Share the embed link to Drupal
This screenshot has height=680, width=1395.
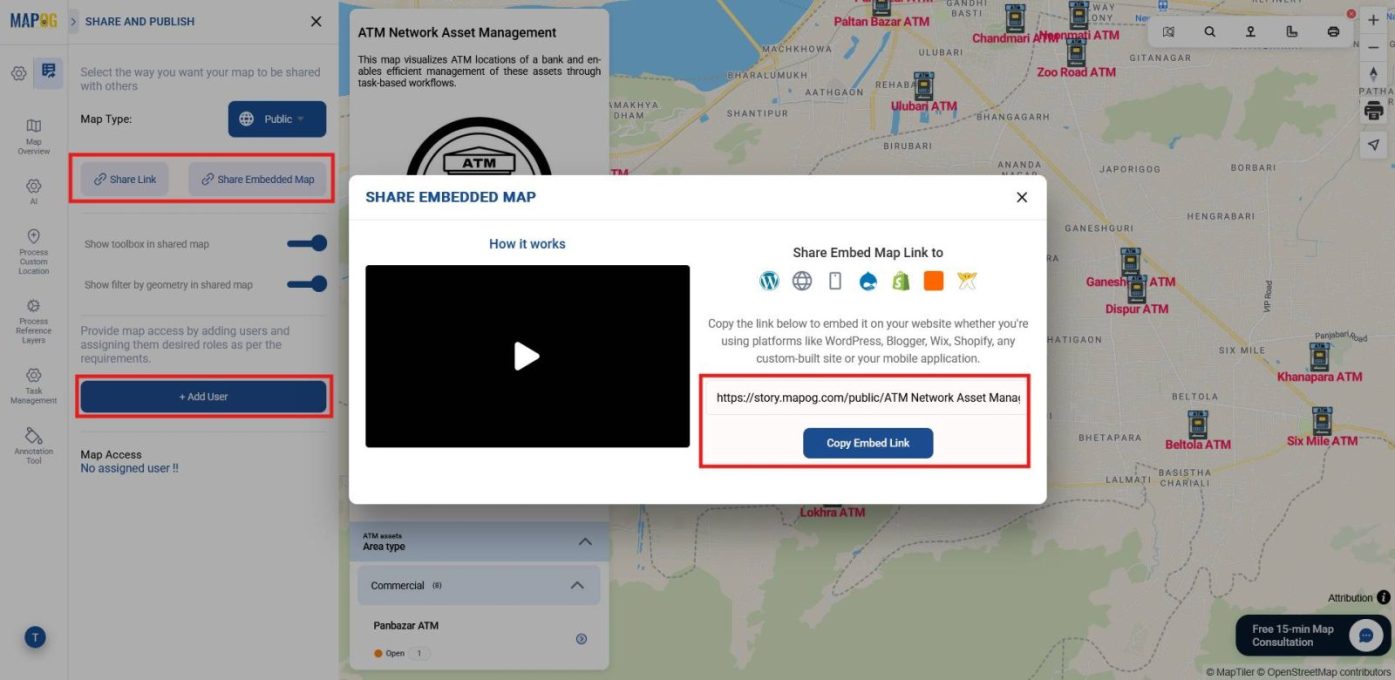868,281
